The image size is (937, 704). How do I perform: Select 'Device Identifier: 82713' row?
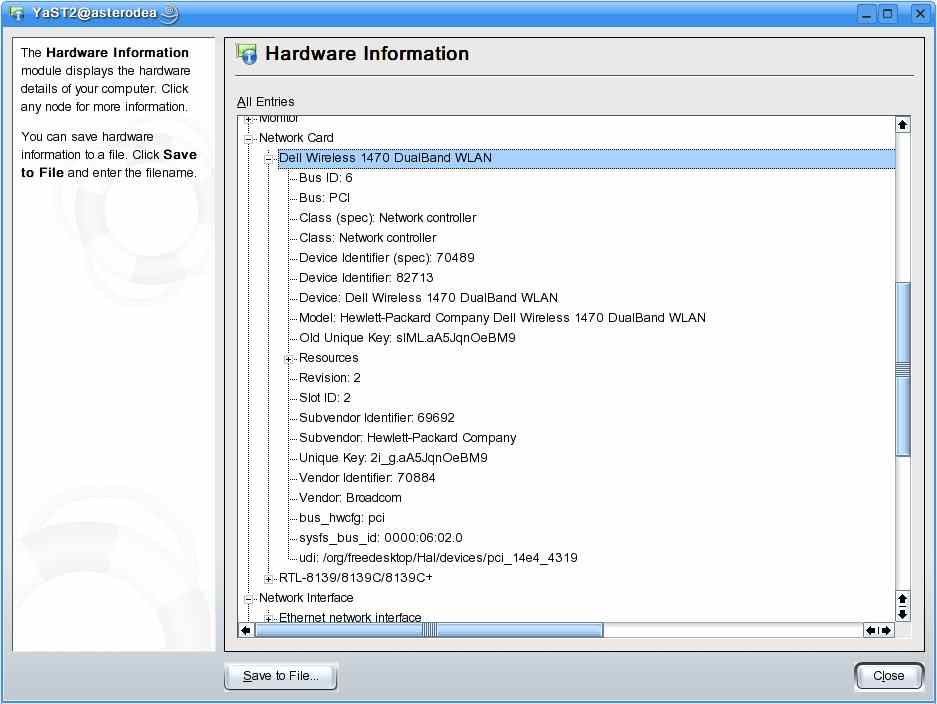[366, 278]
